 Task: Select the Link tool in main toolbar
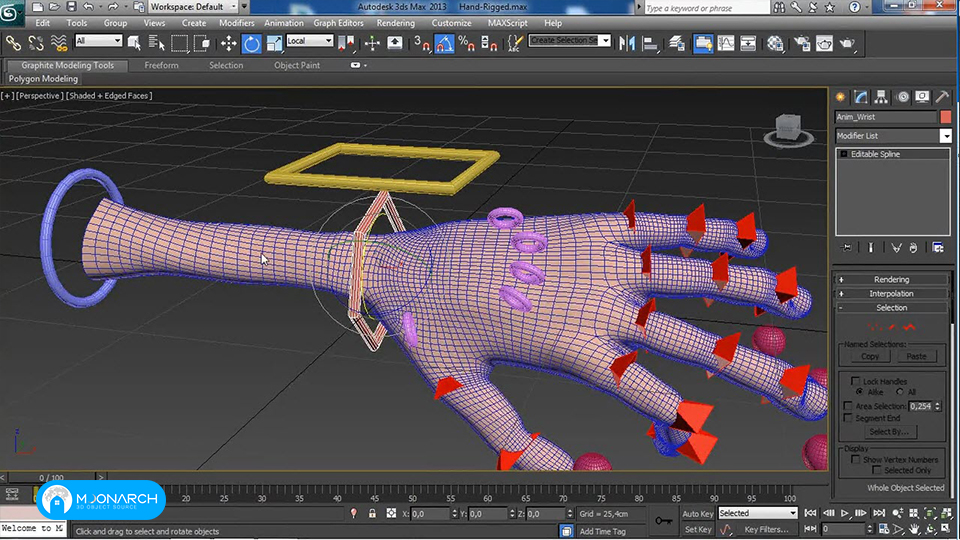13,43
